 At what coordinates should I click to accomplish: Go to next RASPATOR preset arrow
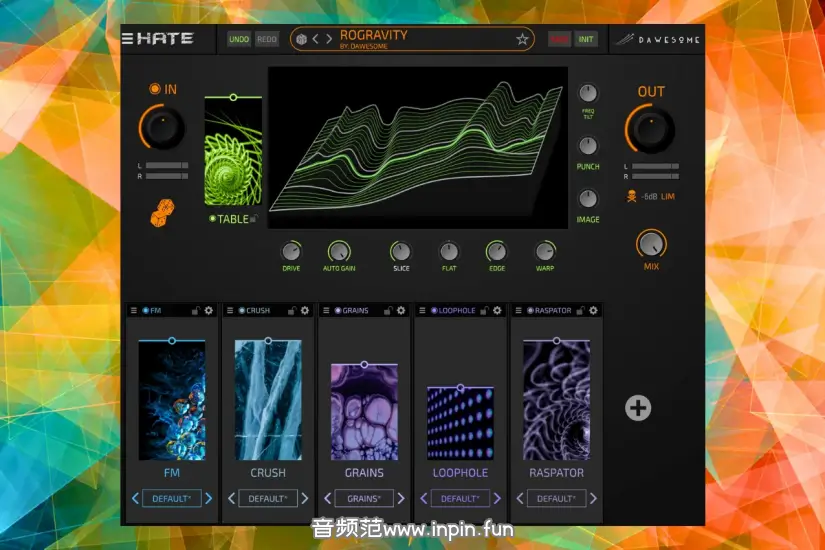[593, 498]
